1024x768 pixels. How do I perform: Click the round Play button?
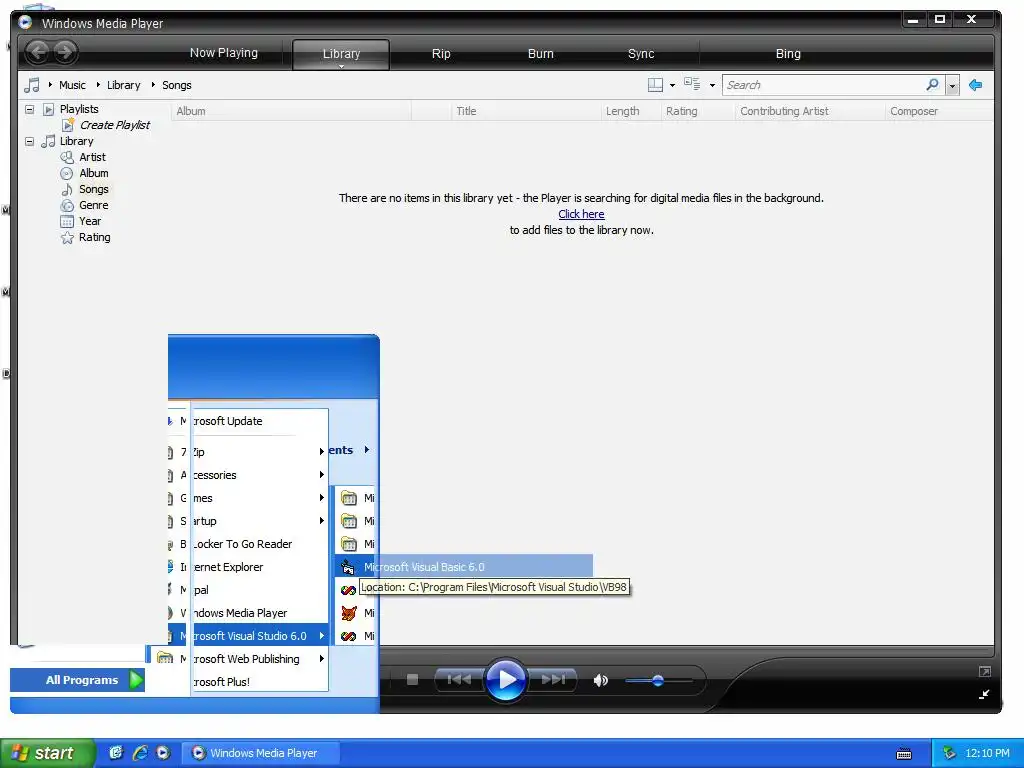point(505,680)
